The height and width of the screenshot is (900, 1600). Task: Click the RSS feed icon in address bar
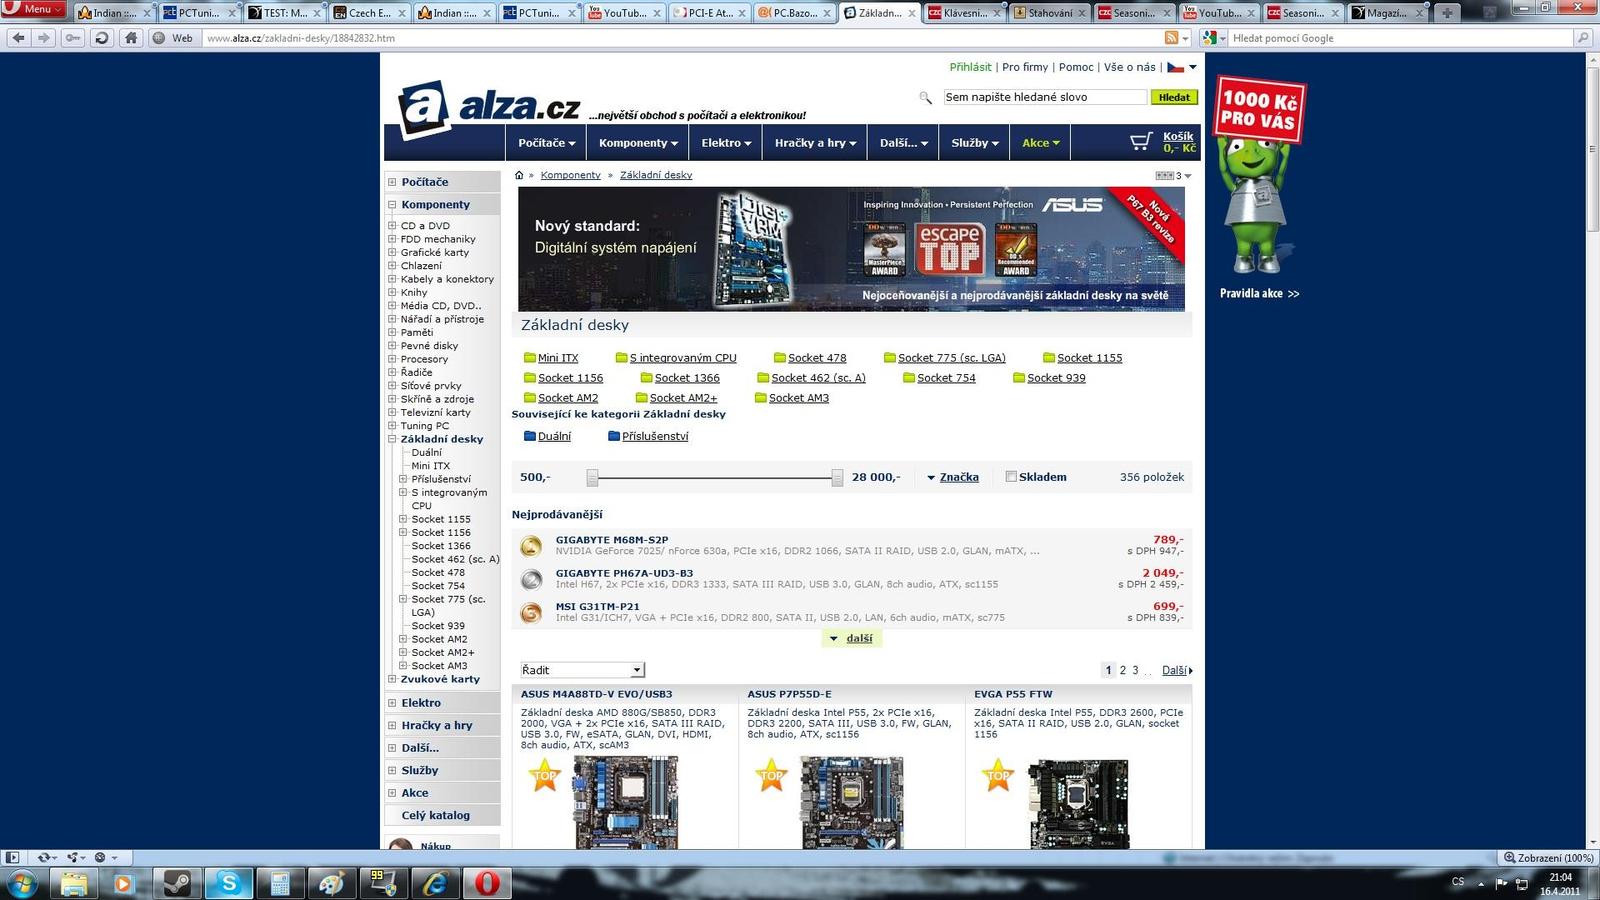click(x=1171, y=38)
